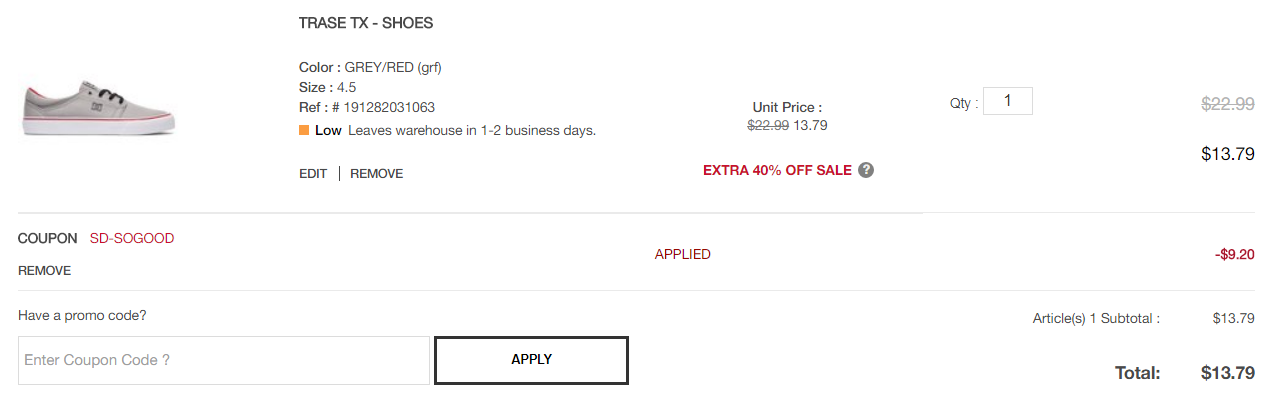Click the GREY/RED (grf) color value

pos(393,68)
